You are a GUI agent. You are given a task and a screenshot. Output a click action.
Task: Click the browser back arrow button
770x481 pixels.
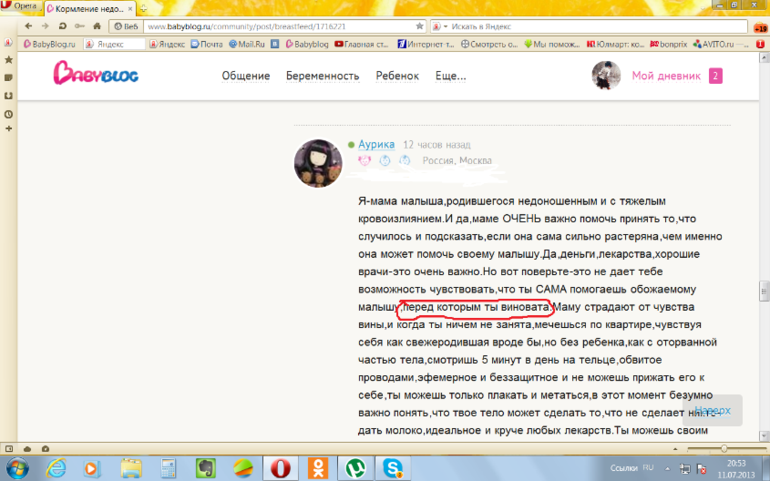(x=28, y=27)
